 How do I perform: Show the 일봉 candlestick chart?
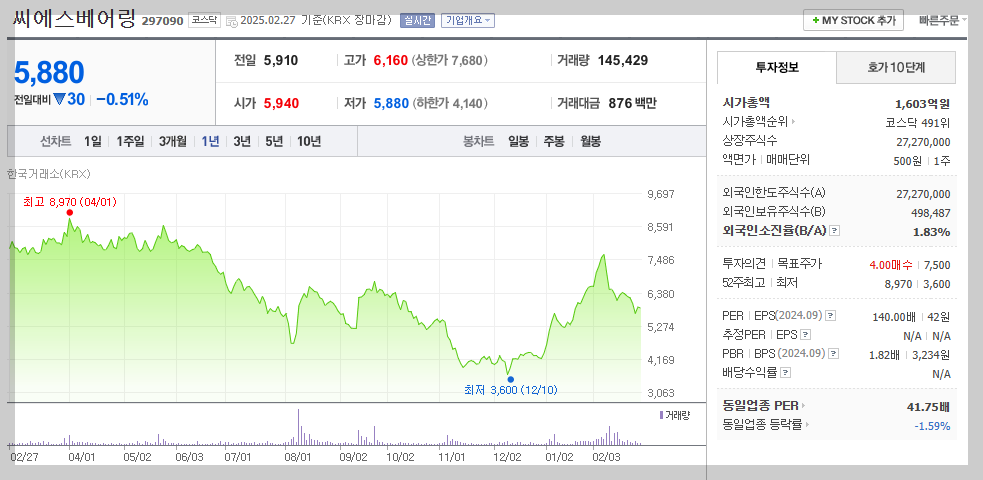coord(518,142)
